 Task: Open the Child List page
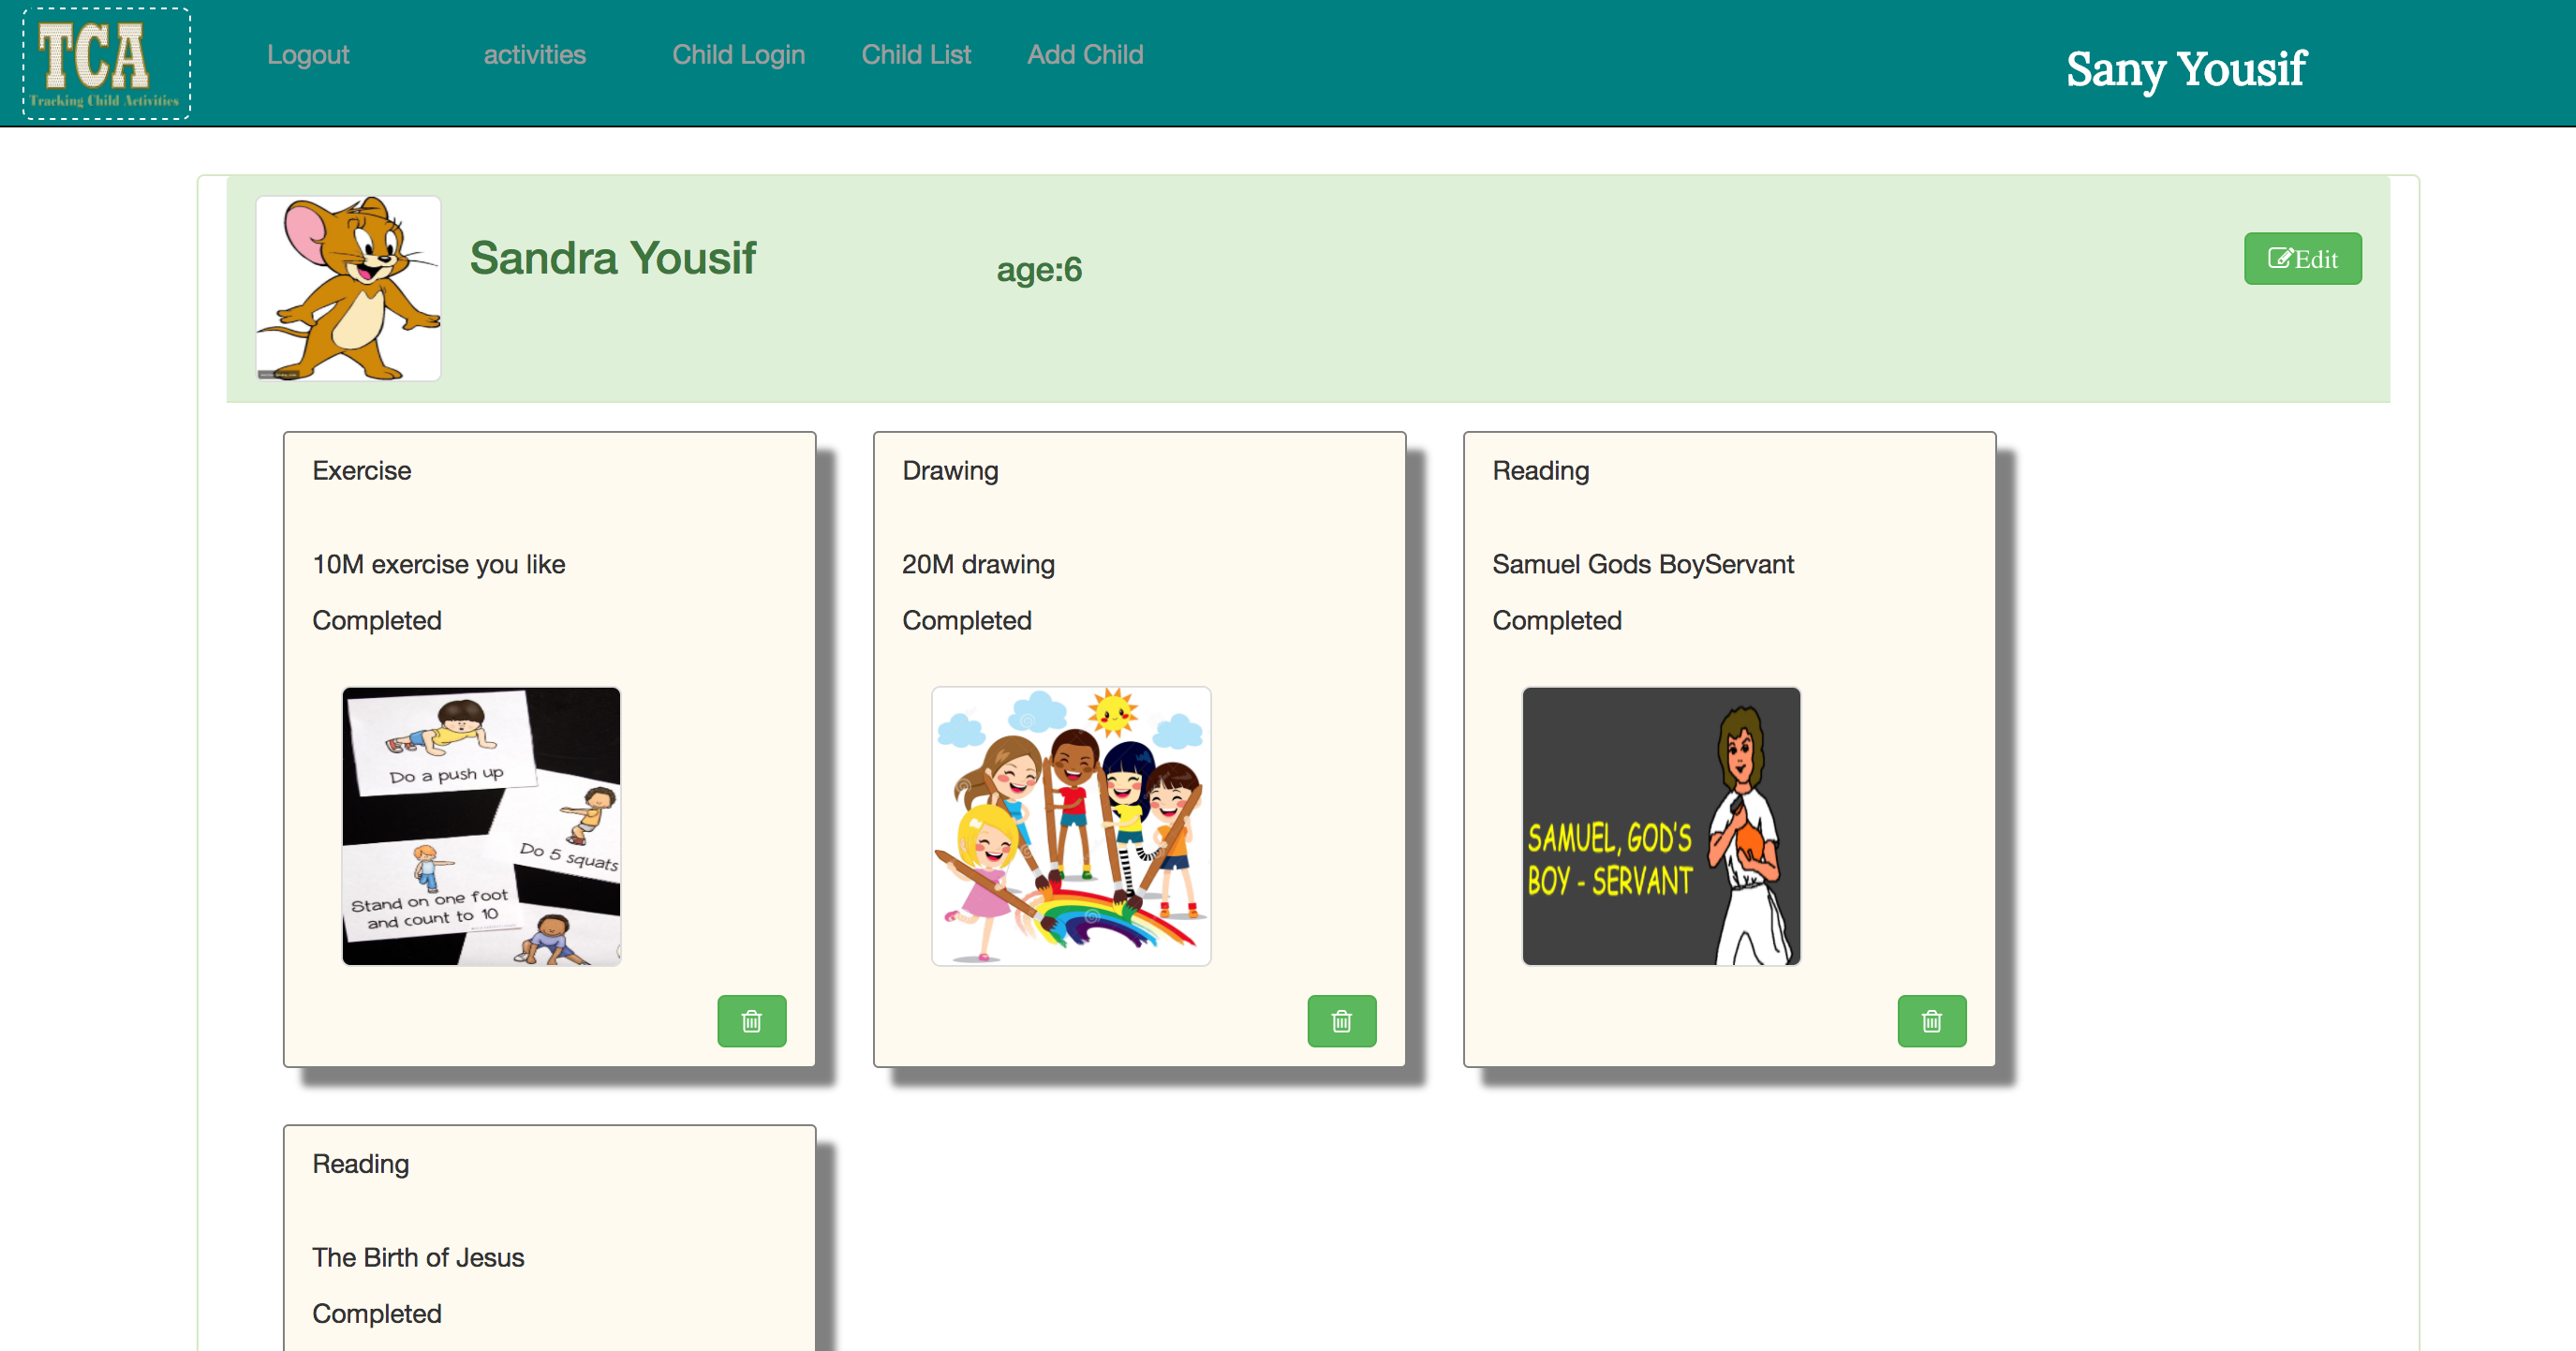[x=916, y=55]
